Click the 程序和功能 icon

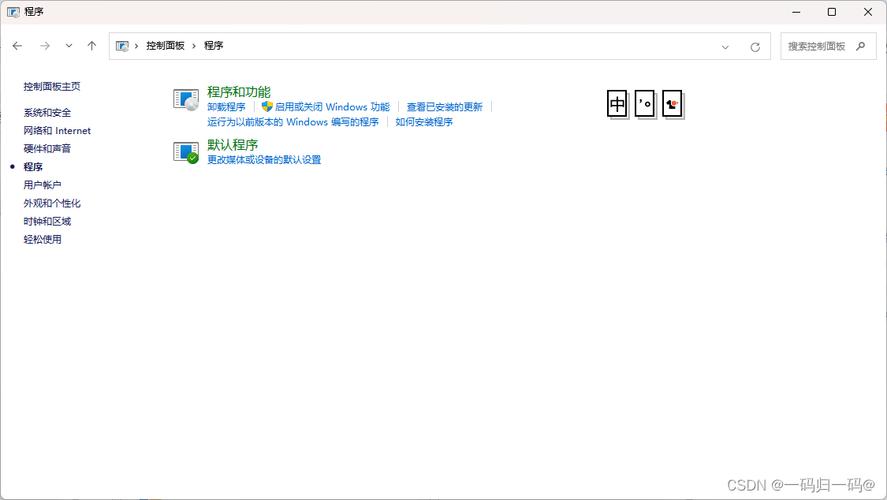[186, 100]
